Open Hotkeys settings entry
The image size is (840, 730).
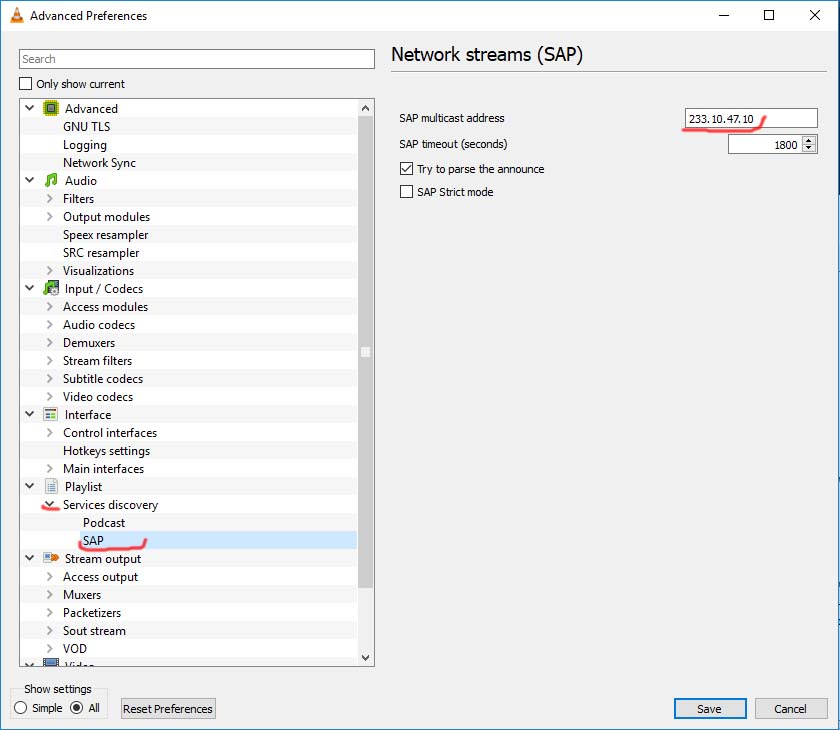(x=106, y=451)
